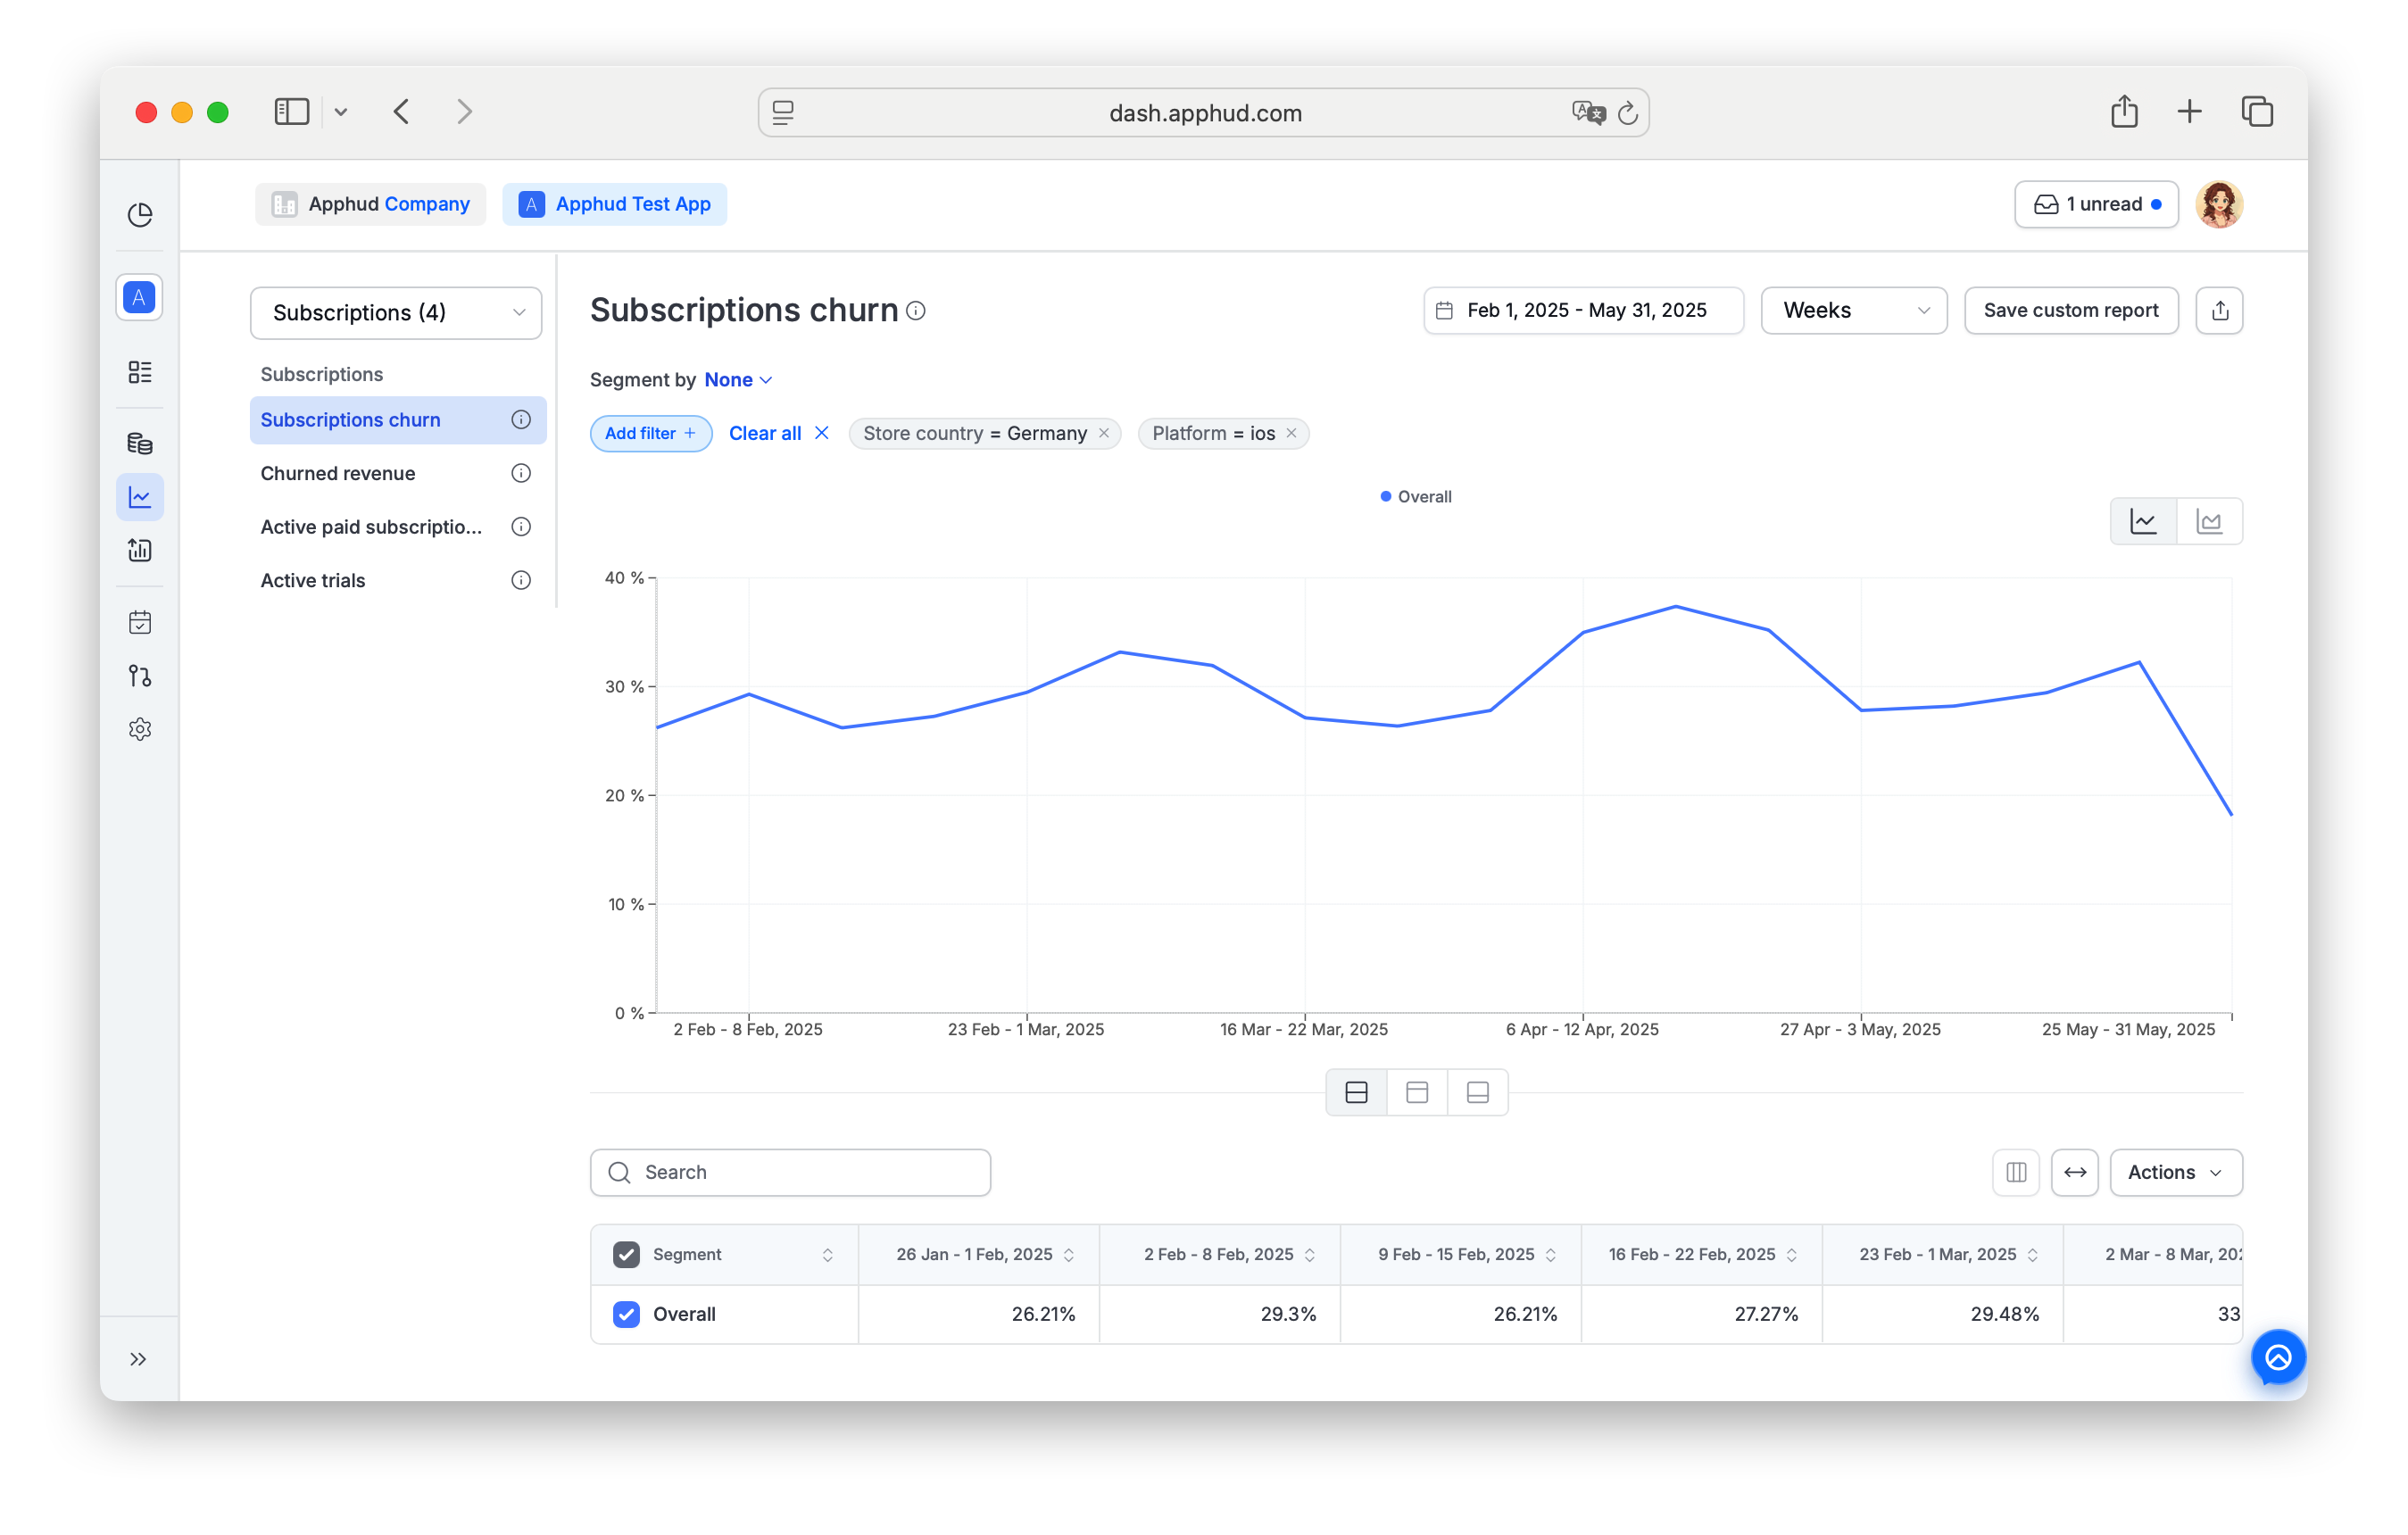Open the Weeks interval dropdown

(1853, 310)
